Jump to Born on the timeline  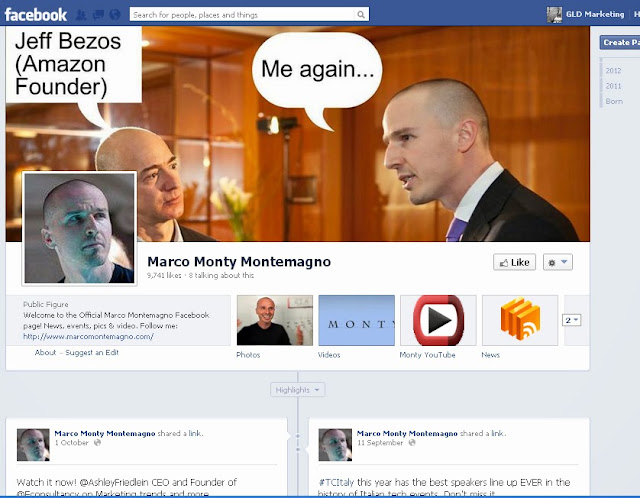coord(614,101)
